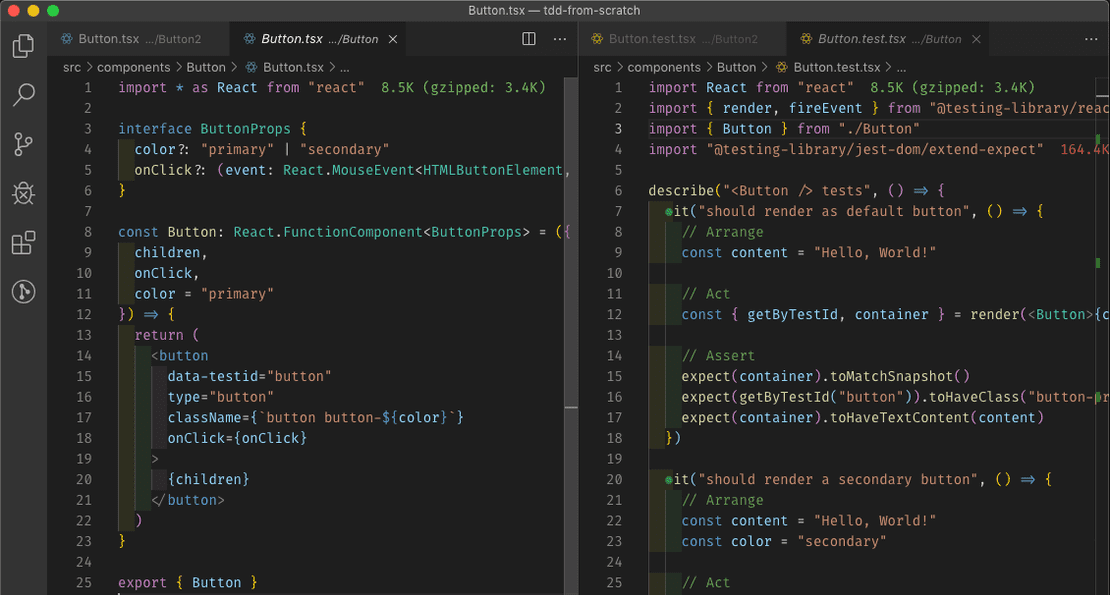This screenshot has height=595, width=1110.
Task: Click 'components' in right editor breadcrumb
Action: tap(664, 68)
